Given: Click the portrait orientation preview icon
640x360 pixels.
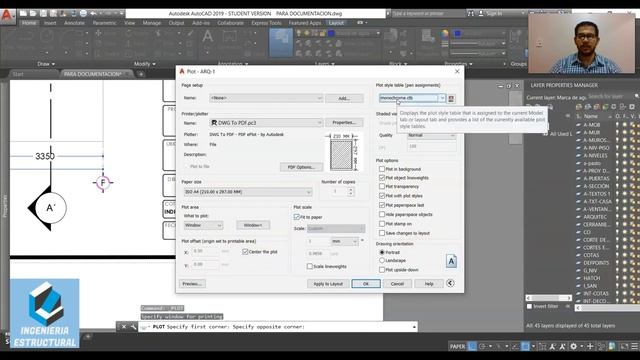Looking at the screenshot, I should [451, 261].
